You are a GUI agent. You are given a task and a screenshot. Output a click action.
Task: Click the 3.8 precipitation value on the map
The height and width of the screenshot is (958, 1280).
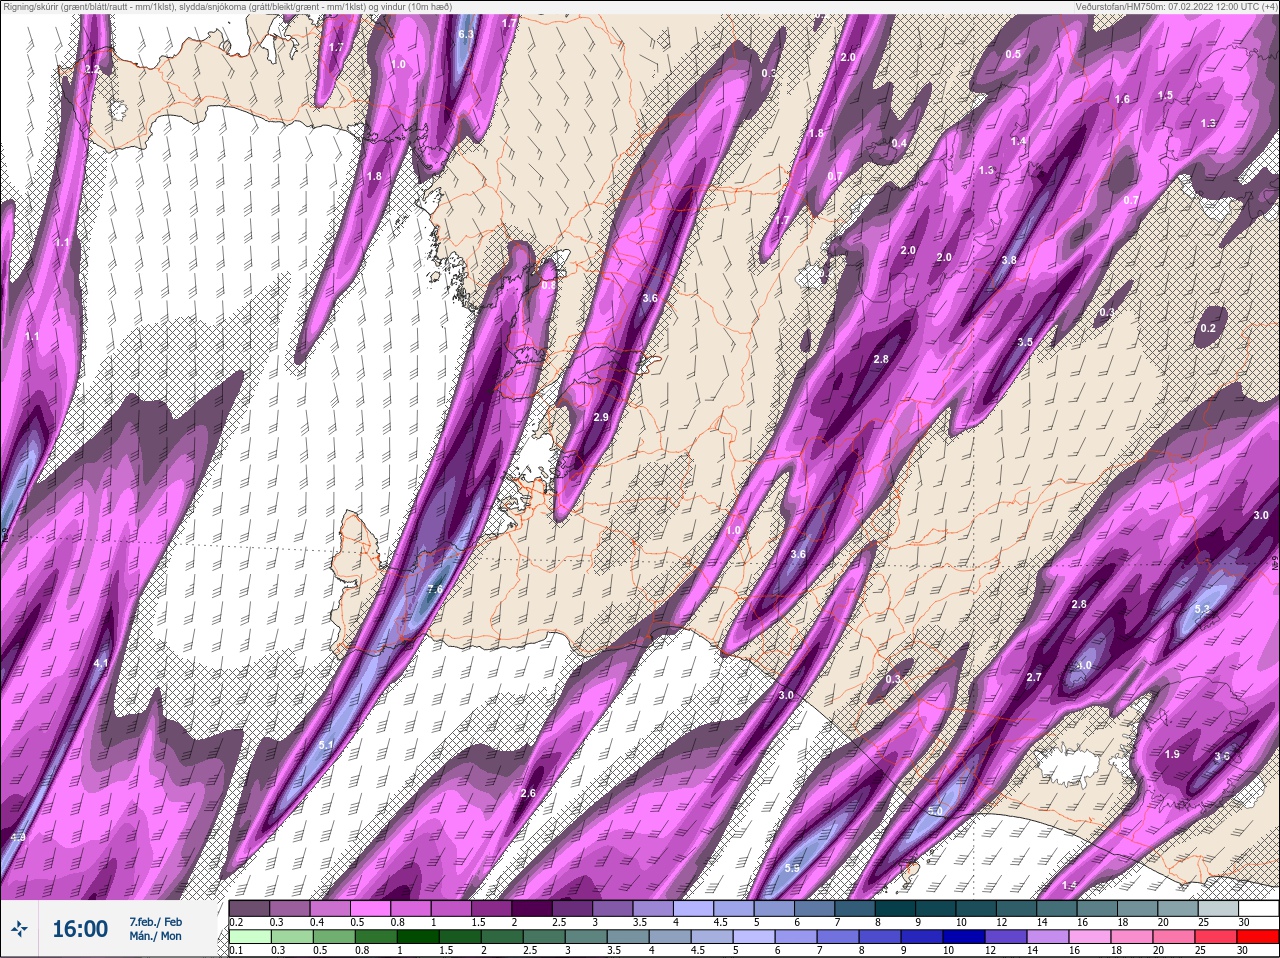pos(1009,260)
